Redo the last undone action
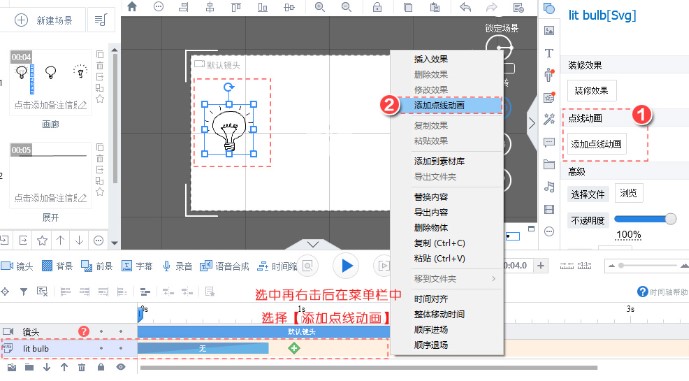This screenshot has height=381, width=689. pyautogui.click(x=491, y=7)
